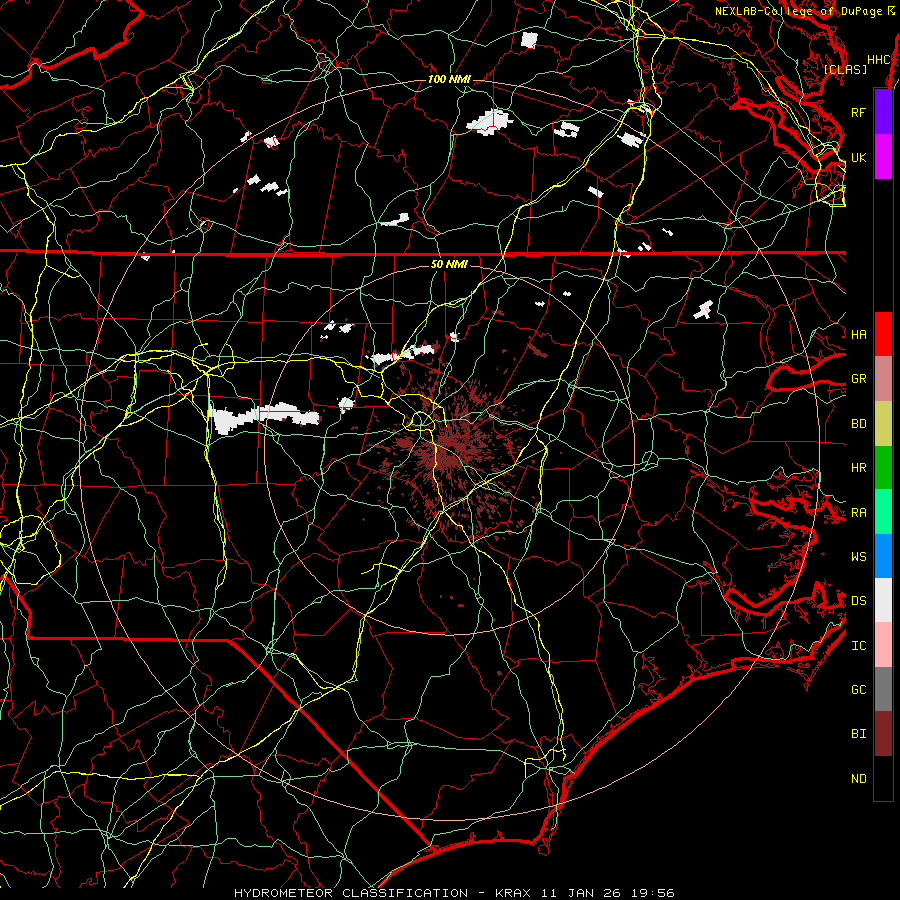
Task: Click the light pink IC legend swatch
Action: pyautogui.click(x=883, y=645)
